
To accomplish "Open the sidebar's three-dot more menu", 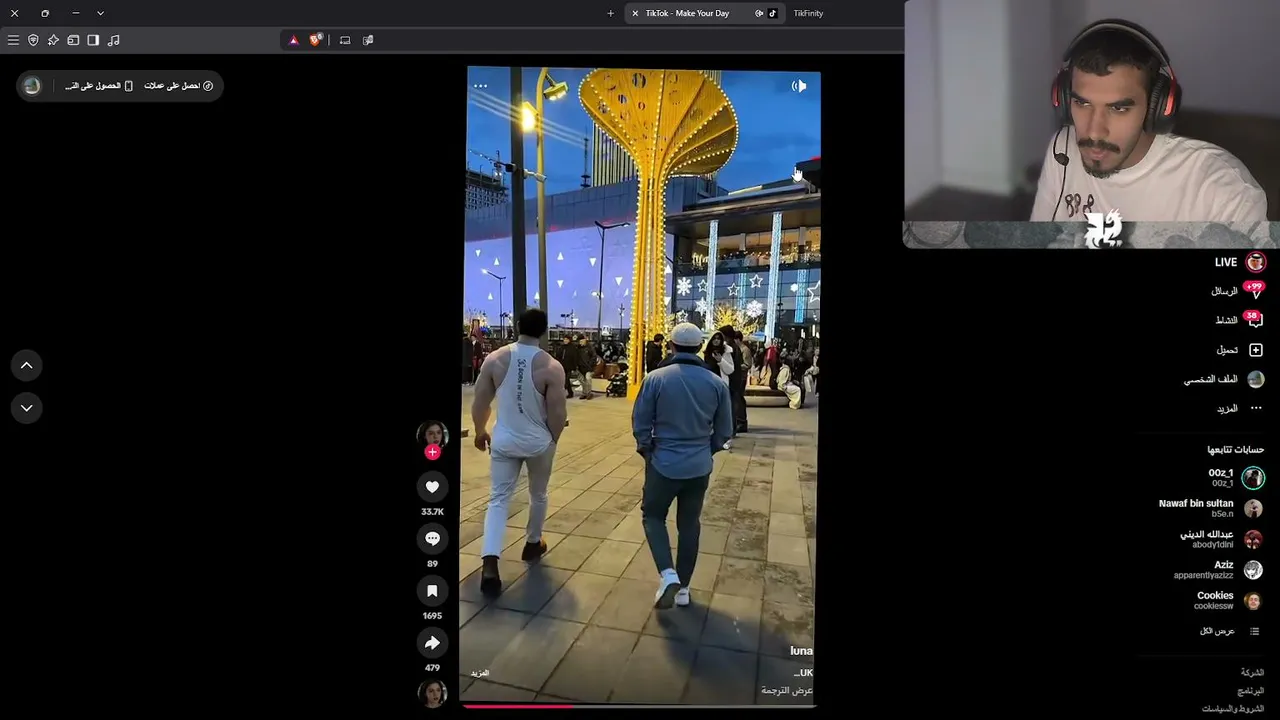I will 1256,408.
